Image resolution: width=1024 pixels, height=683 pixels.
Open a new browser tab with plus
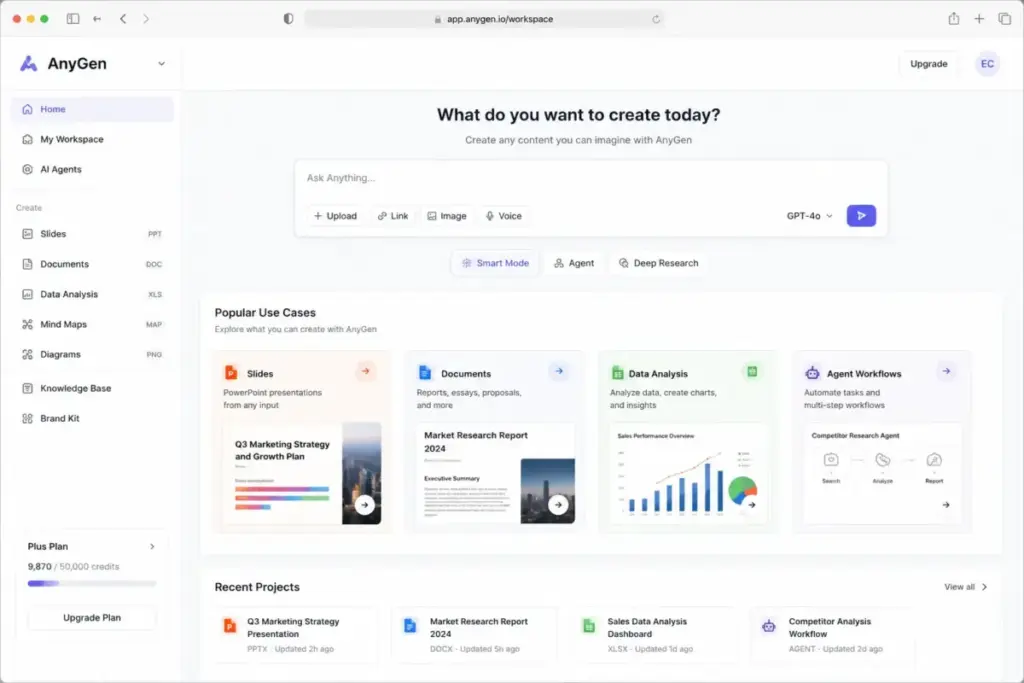coord(979,19)
